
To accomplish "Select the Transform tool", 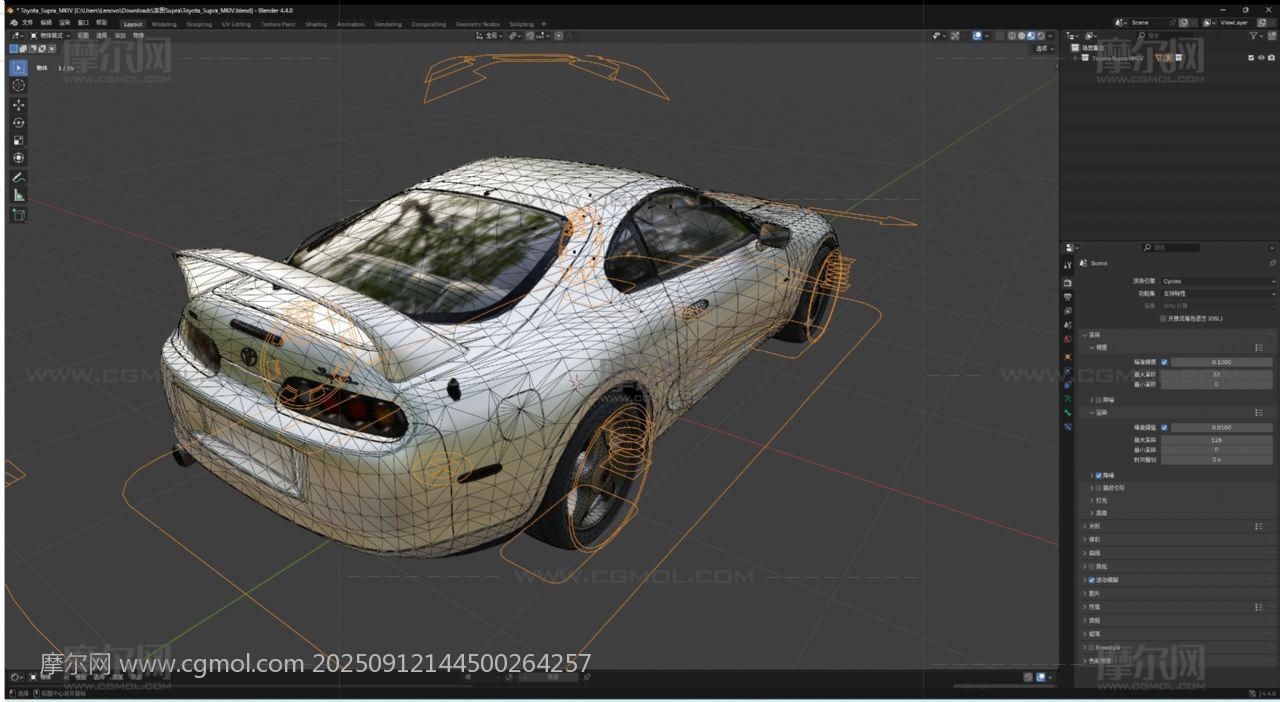I will click(x=18, y=158).
